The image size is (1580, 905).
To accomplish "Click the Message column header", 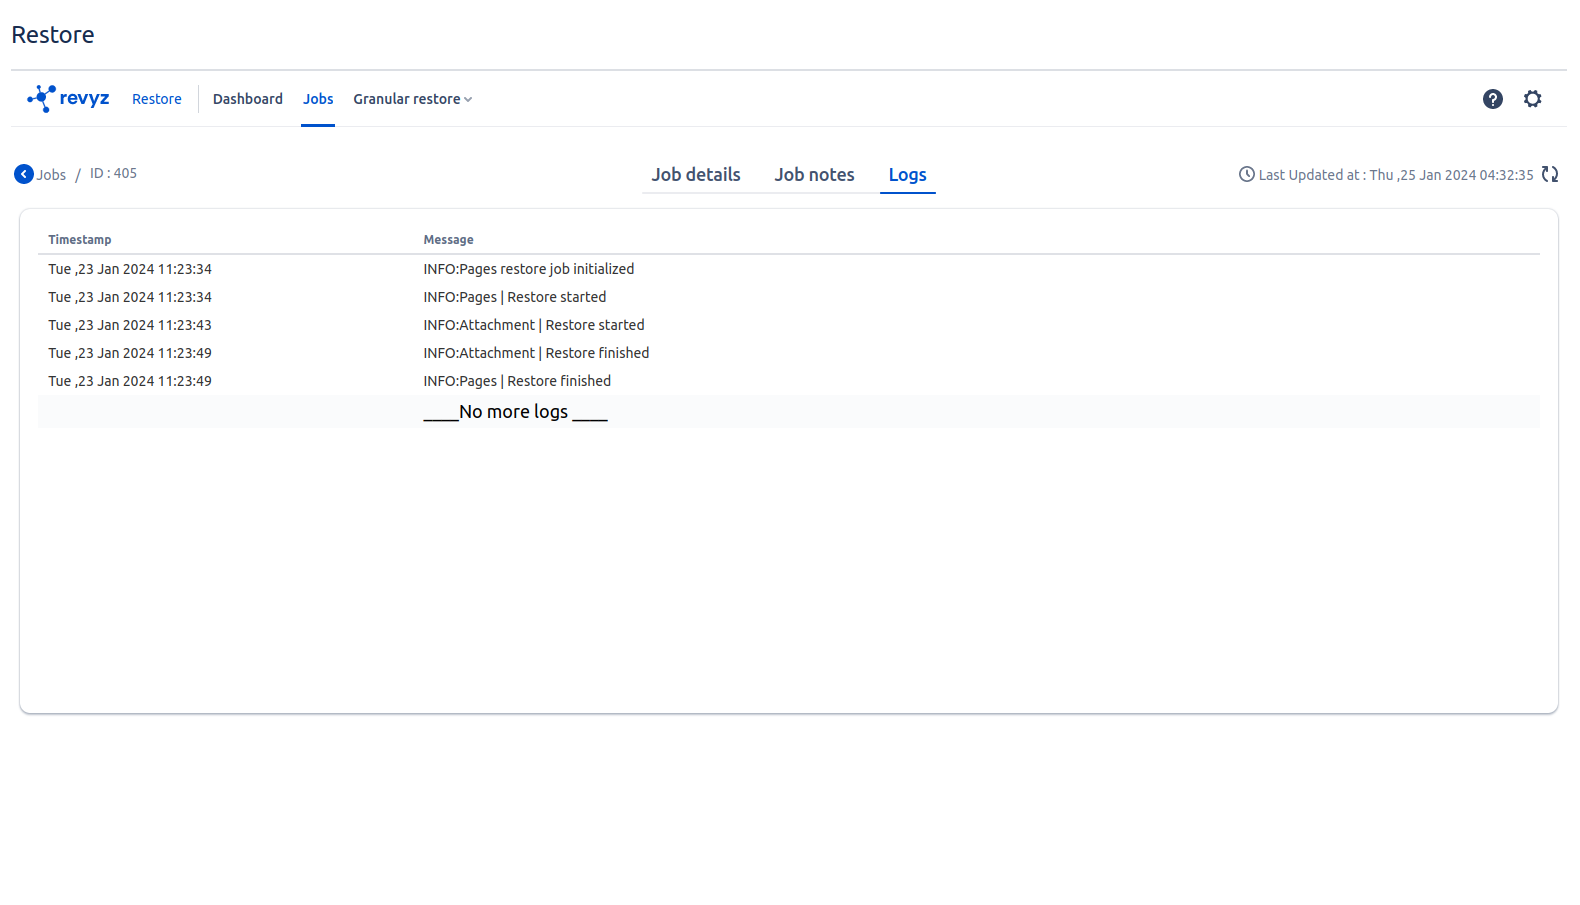I will (448, 240).
